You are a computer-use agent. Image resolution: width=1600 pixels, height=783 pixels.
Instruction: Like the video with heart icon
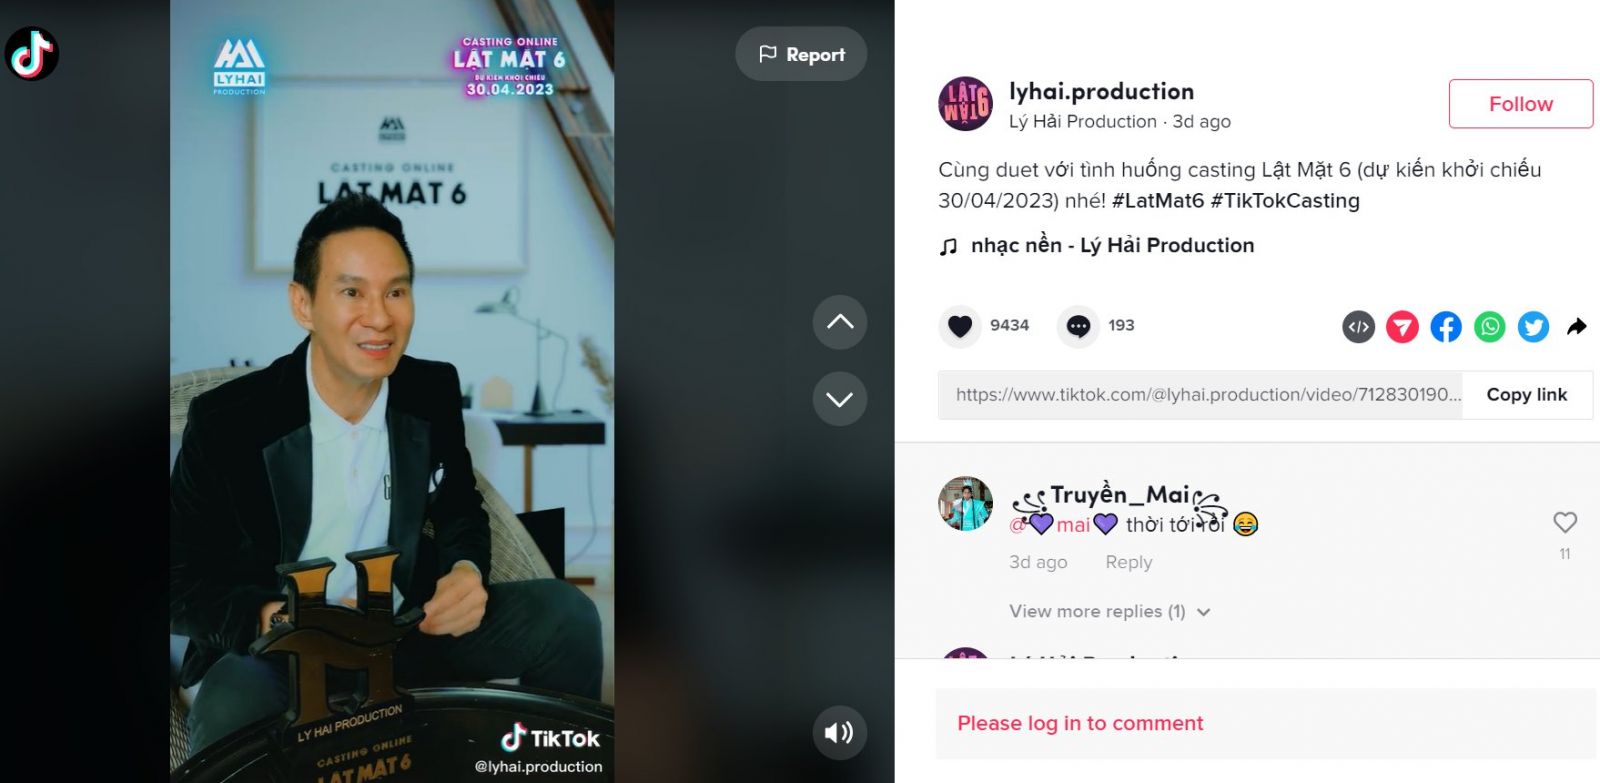point(960,326)
